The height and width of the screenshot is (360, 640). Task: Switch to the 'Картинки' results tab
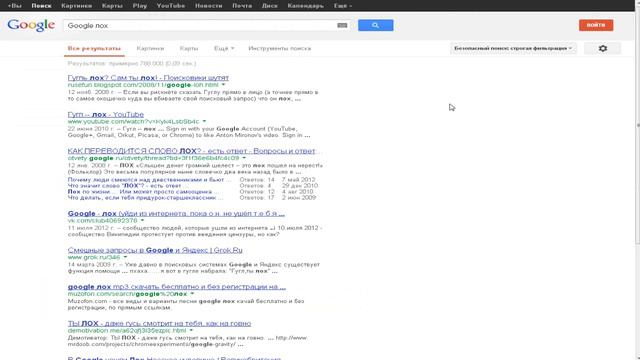click(150, 48)
